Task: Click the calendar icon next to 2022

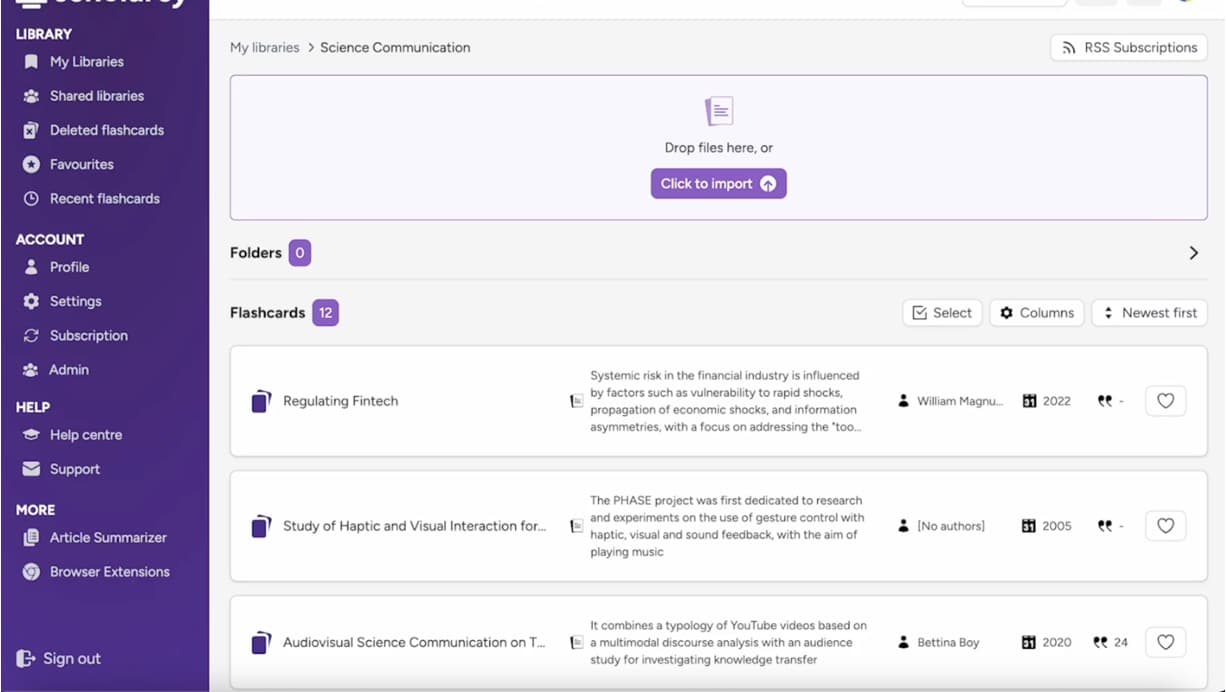Action: (x=1029, y=401)
